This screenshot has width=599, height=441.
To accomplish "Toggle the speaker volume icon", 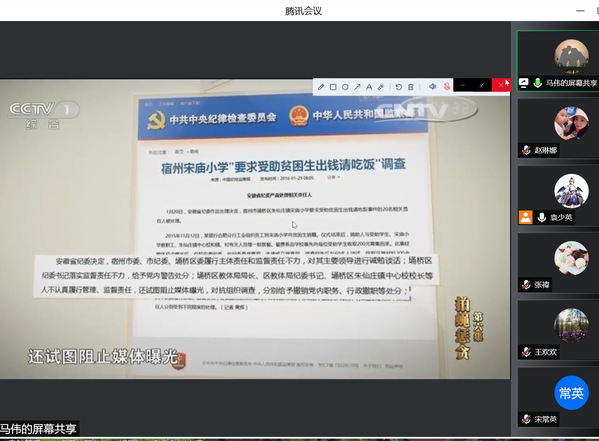I will pos(432,87).
